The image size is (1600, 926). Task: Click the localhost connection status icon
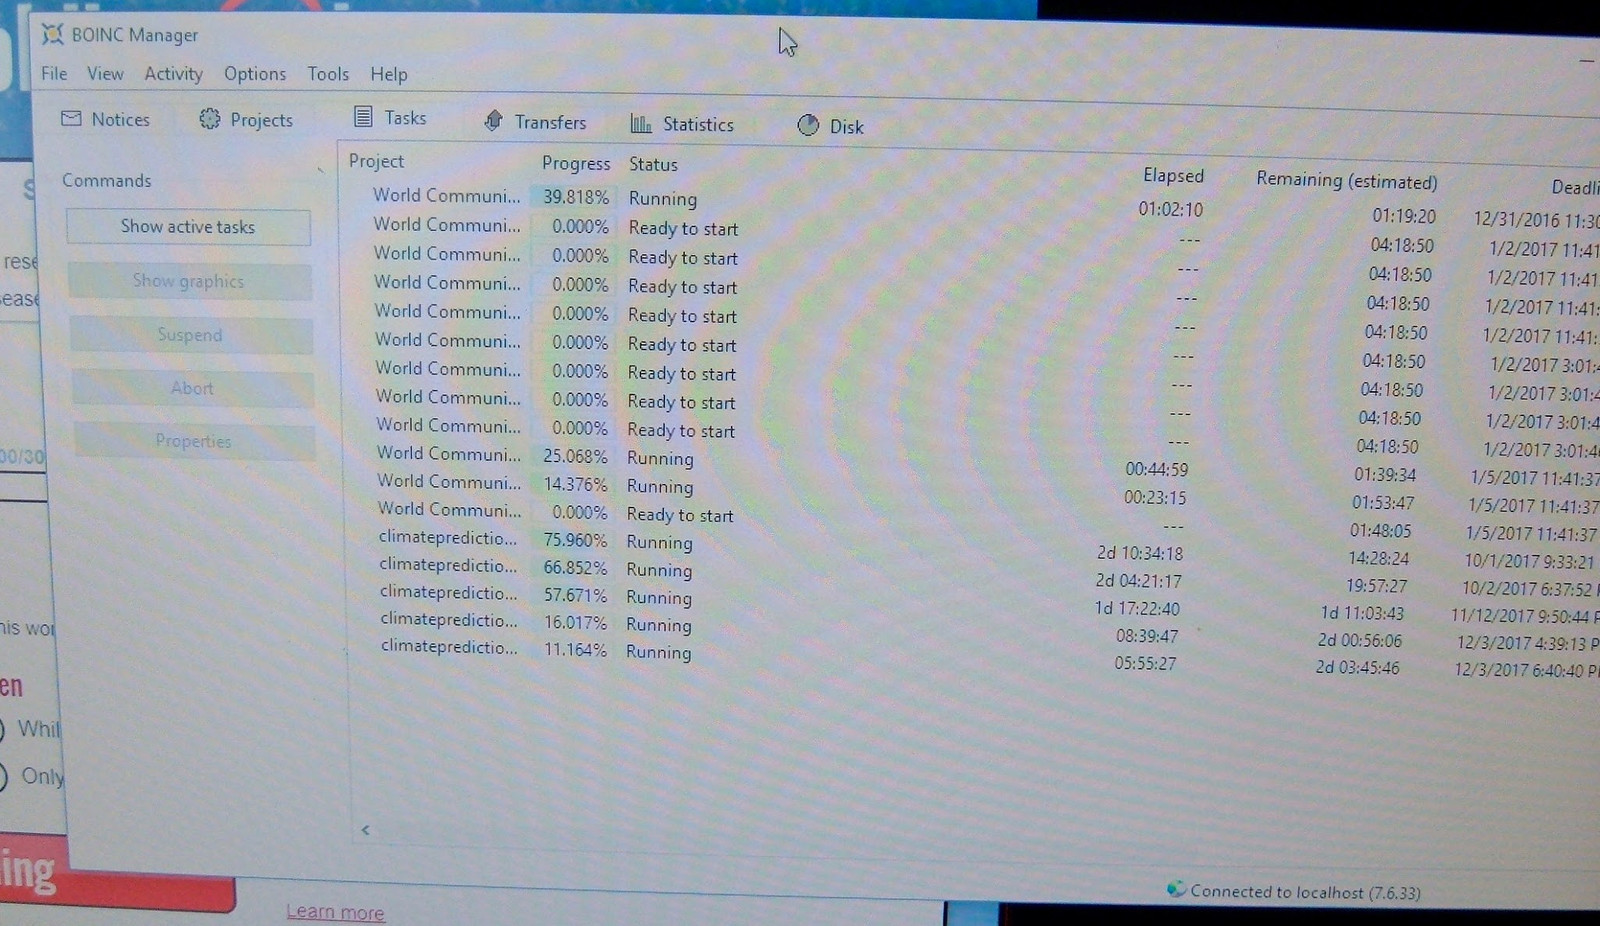point(1176,889)
